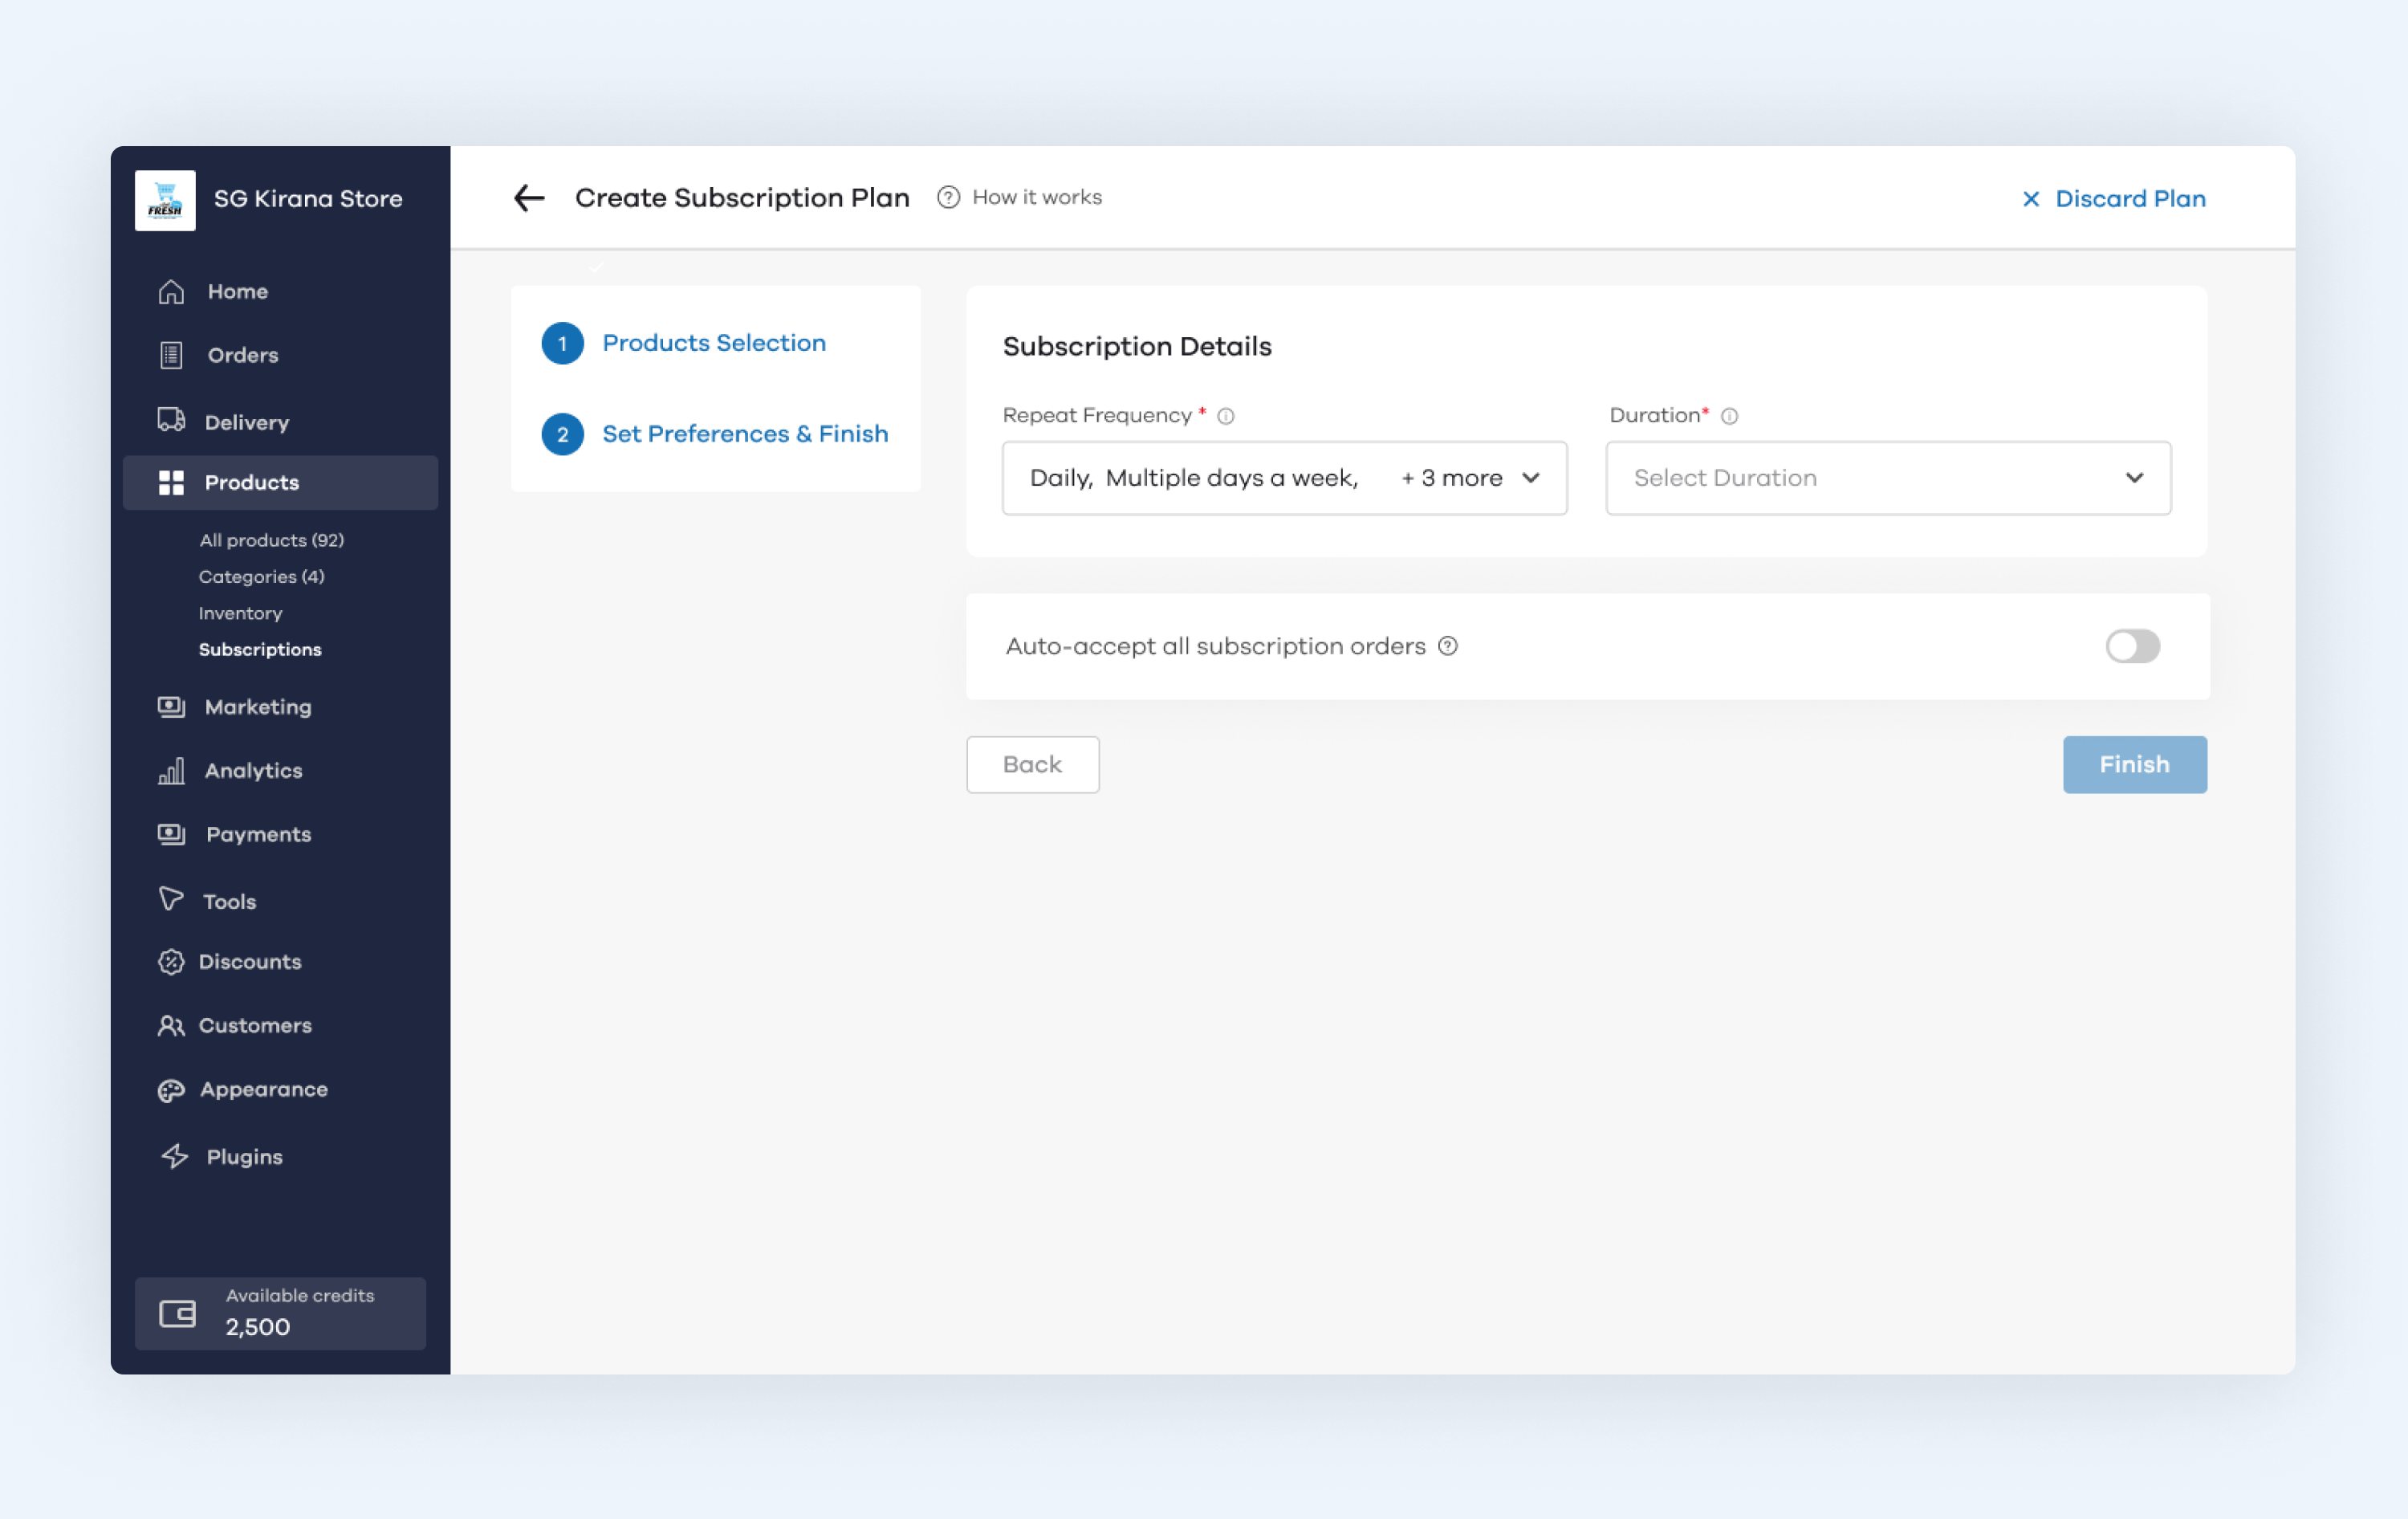
Task: Open the Analytics bar chart icon
Action: pyautogui.click(x=171, y=771)
